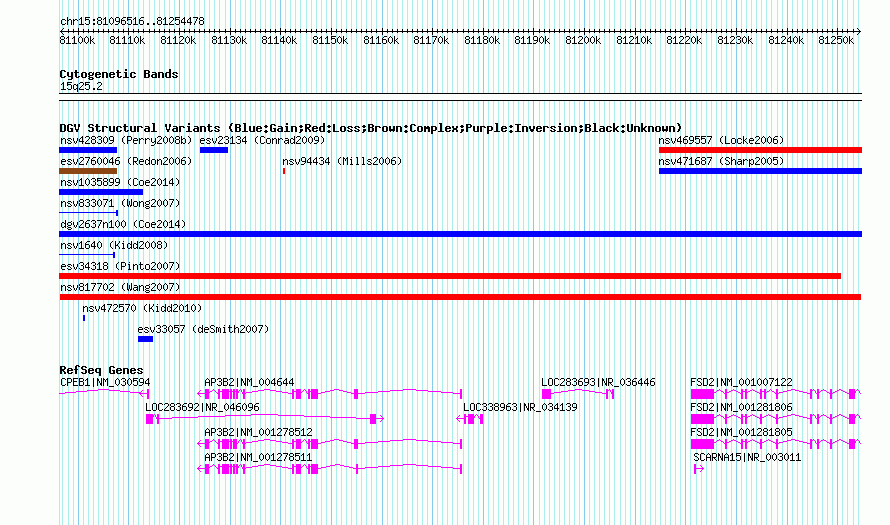Viewport: 890px width, 525px height.
Task: Click the 15q25.2 band label
Action: coord(81,86)
